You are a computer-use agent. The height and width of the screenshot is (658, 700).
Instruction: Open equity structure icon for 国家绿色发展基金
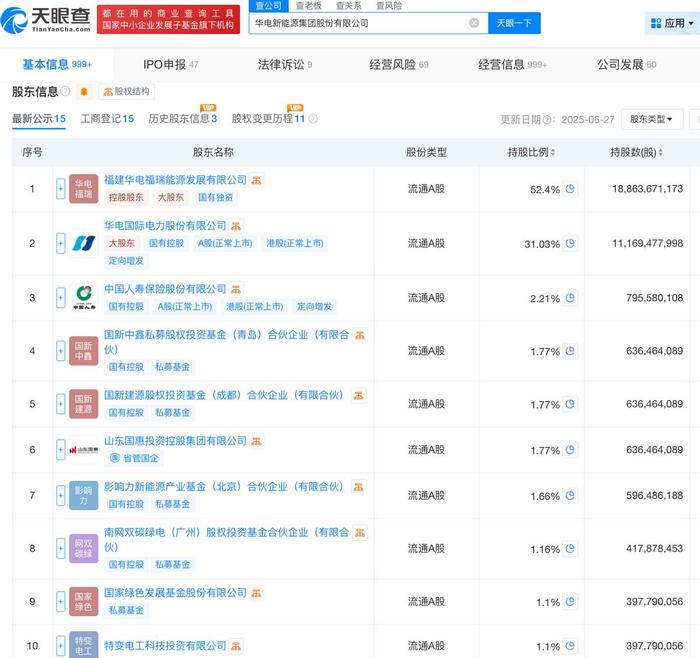coord(256,593)
